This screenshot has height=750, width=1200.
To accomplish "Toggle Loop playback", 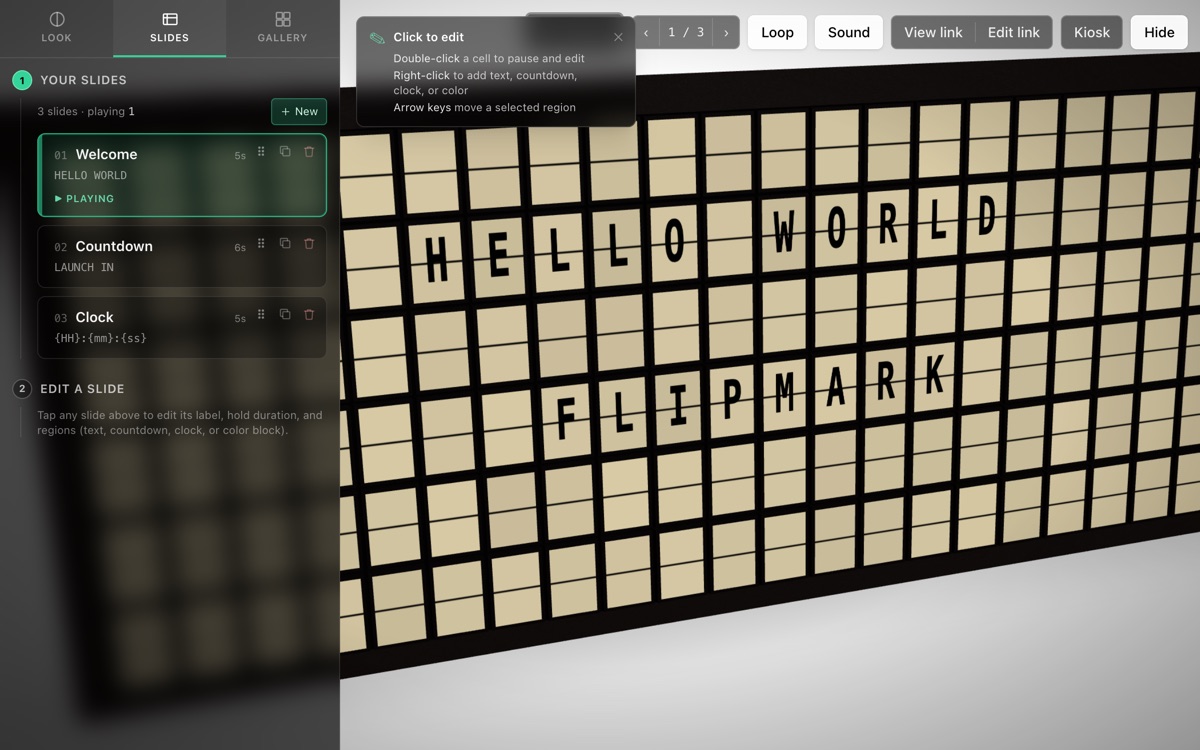I will pos(777,32).
